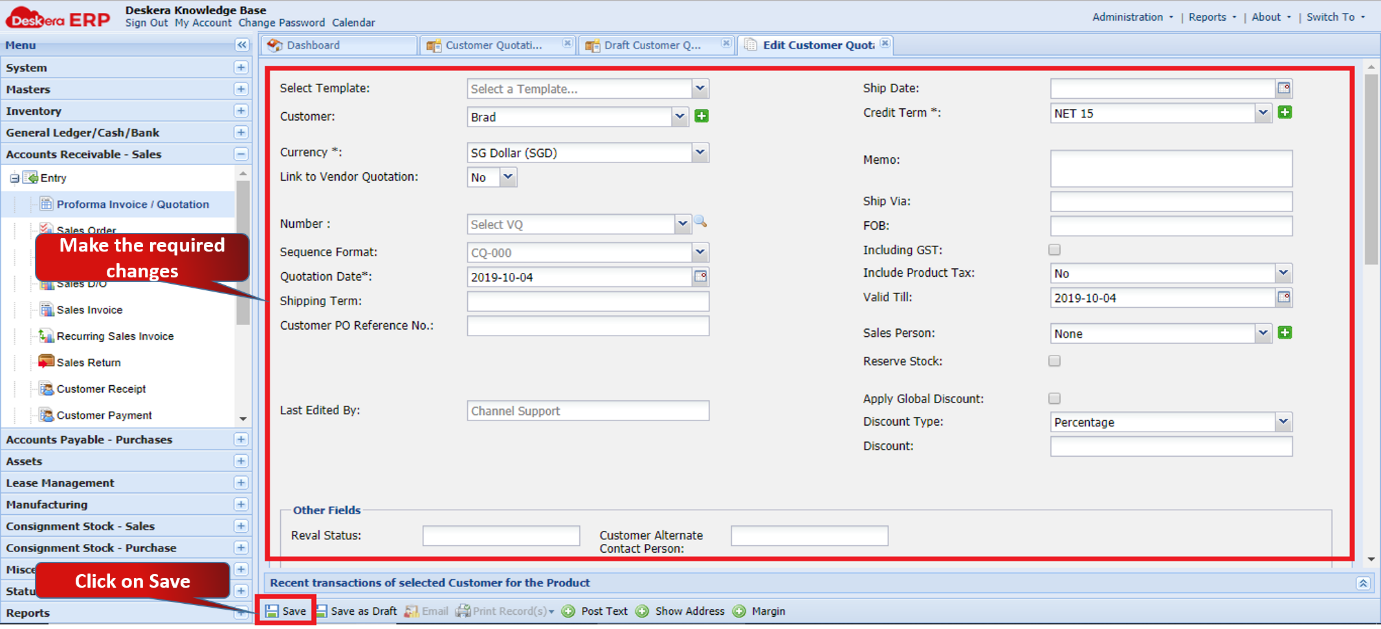Viewport: 1381px width, 629px height.
Task: Add new sales person via green plus
Action: click(1285, 332)
